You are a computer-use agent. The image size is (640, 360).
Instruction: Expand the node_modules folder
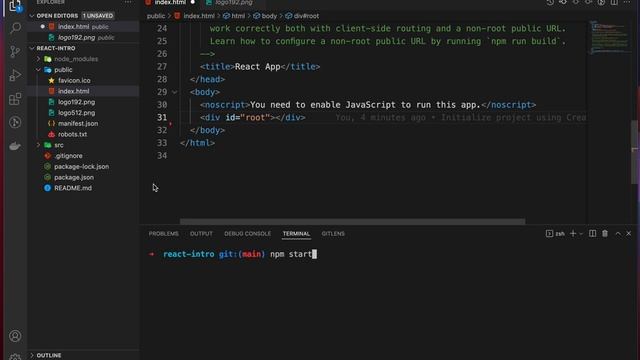39,59
